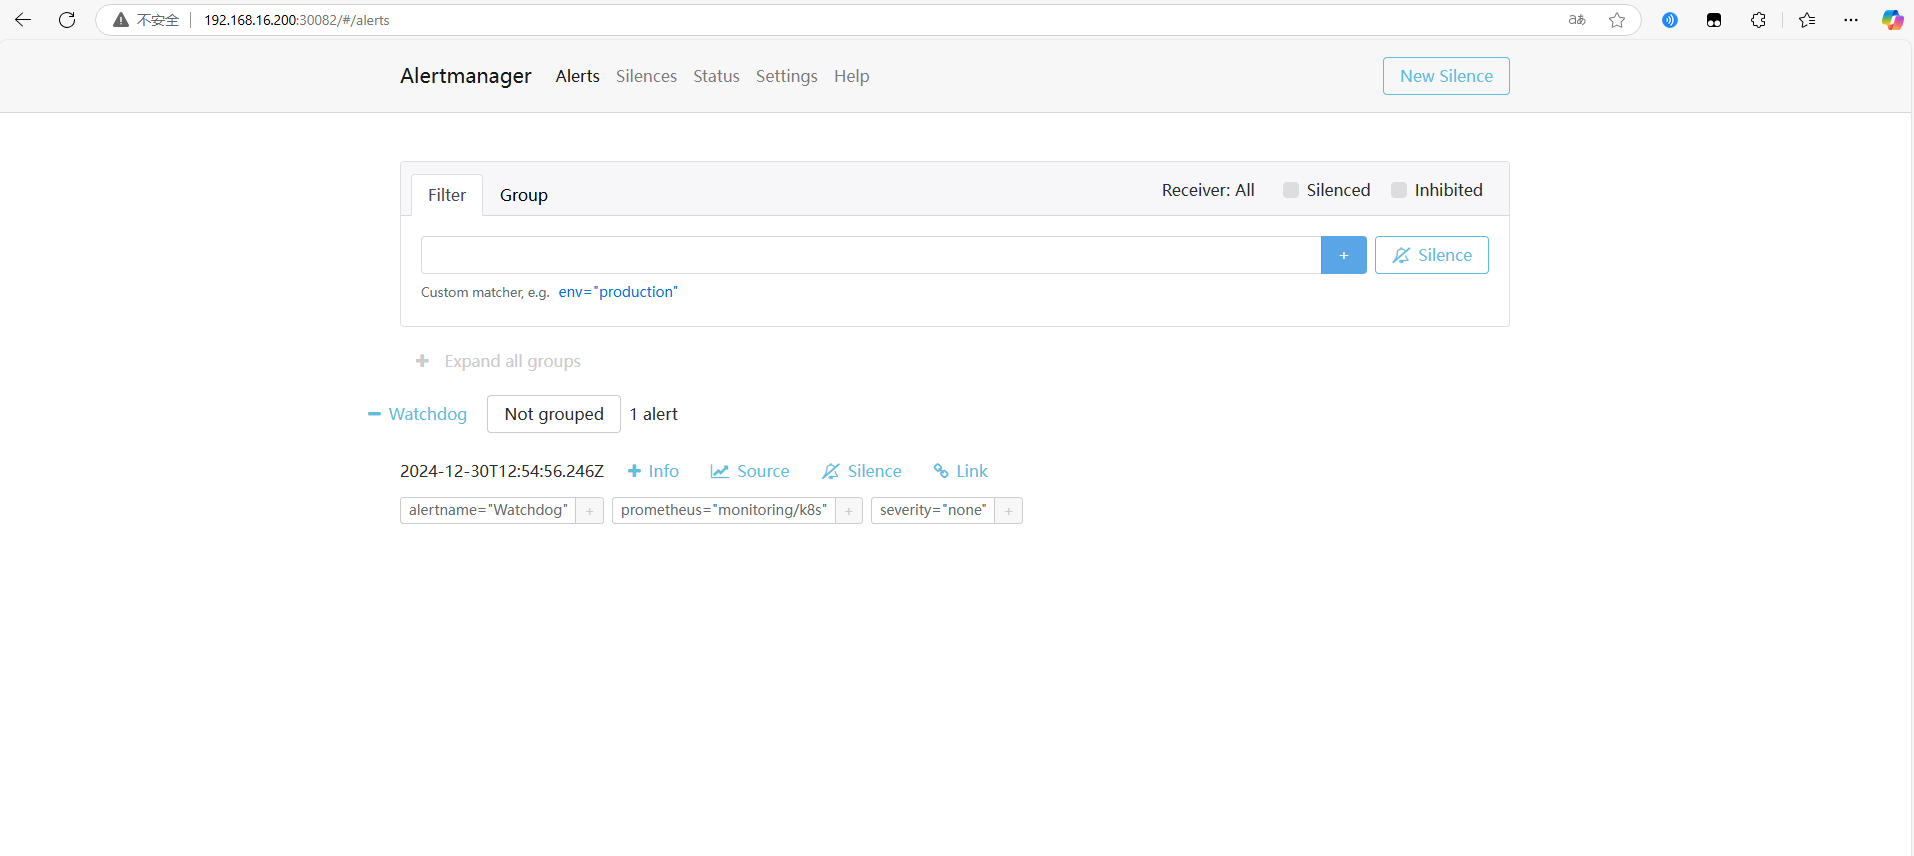Apply the env="production" example matcher
Image resolution: width=1914 pixels, height=856 pixels.
click(x=618, y=292)
